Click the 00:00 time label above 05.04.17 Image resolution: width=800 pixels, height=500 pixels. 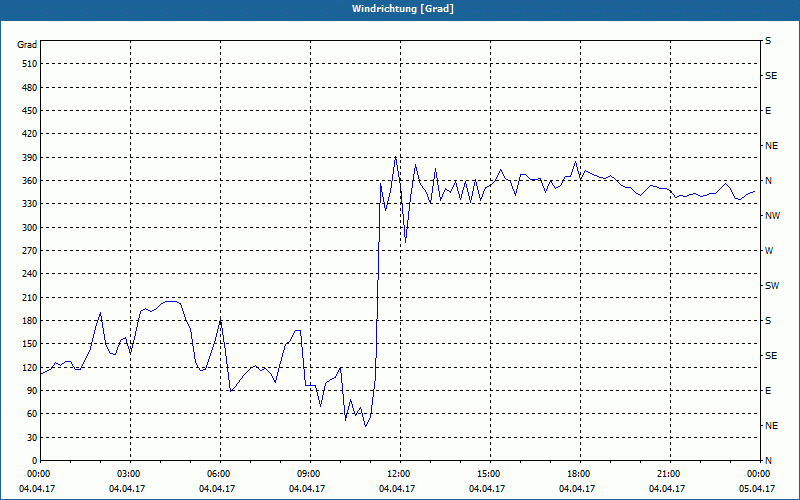point(759,473)
